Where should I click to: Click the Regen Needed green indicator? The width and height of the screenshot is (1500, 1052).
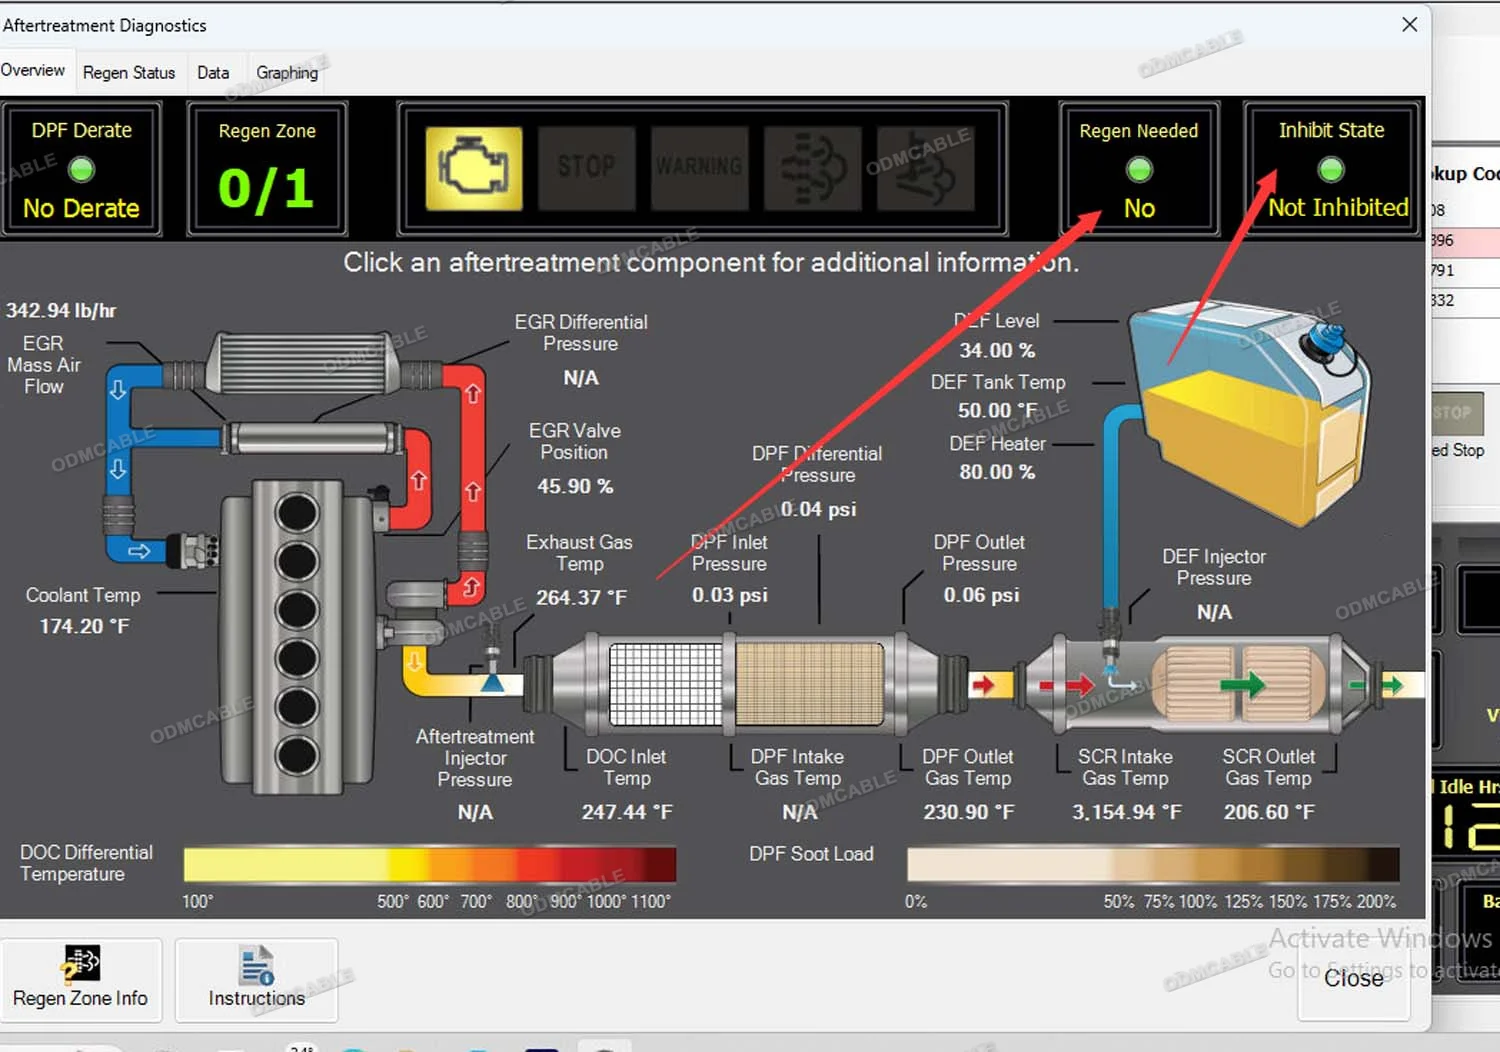pos(1138,170)
